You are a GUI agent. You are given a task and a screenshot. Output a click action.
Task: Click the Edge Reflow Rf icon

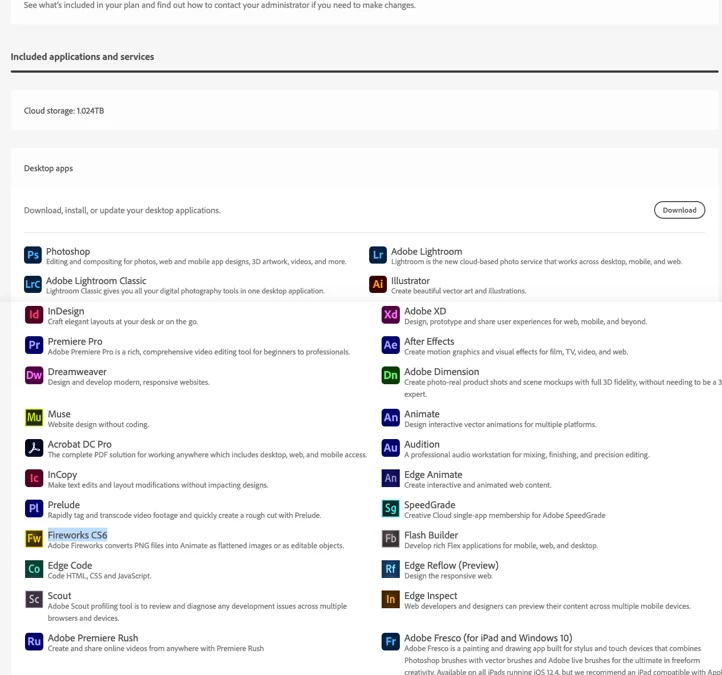390,569
